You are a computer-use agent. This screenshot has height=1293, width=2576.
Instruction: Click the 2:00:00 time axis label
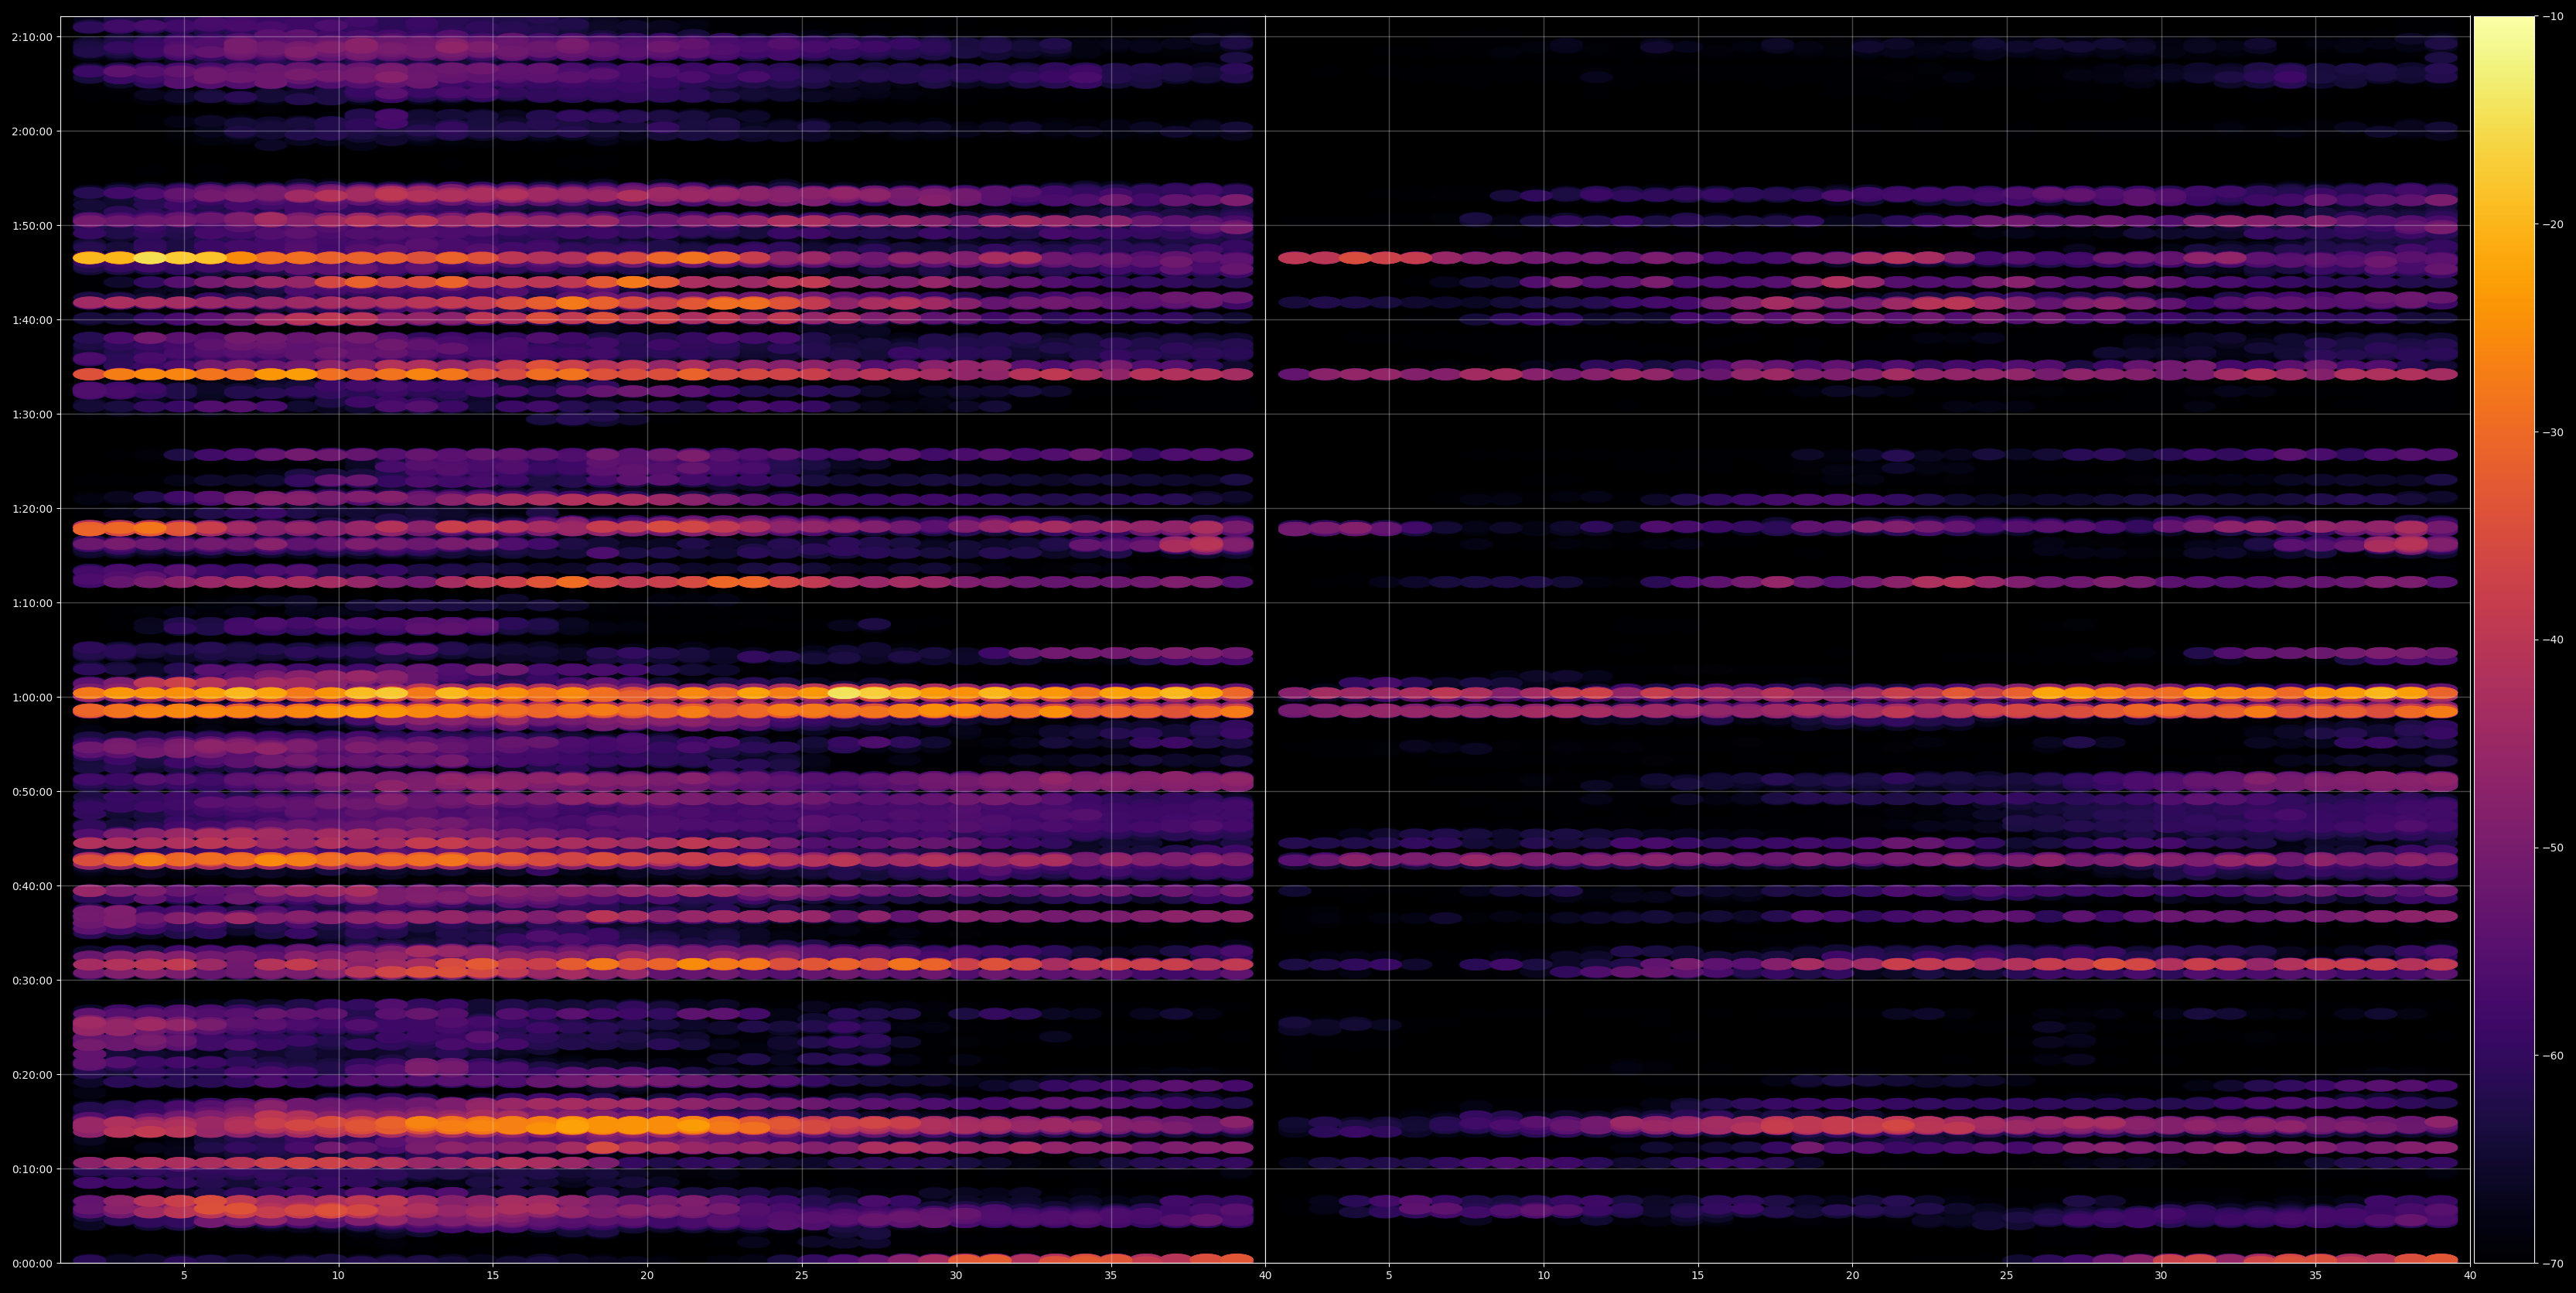tap(32, 132)
